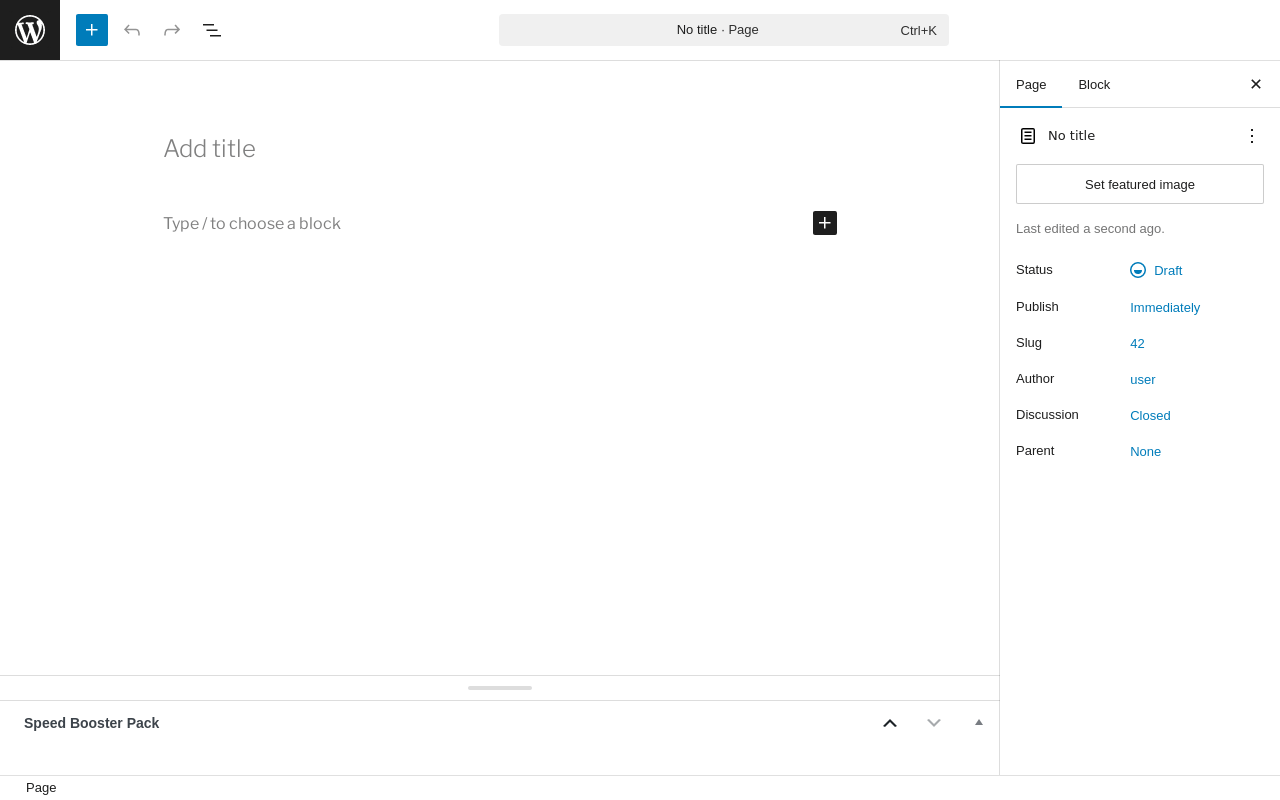Set the parent page from None
Image resolution: width=1280 pixels, height=800 pixels.
click(x=1146, y=451)
